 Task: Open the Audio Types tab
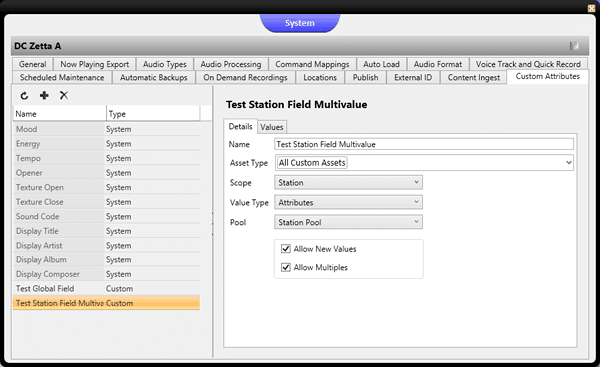(x=165, y=64)
